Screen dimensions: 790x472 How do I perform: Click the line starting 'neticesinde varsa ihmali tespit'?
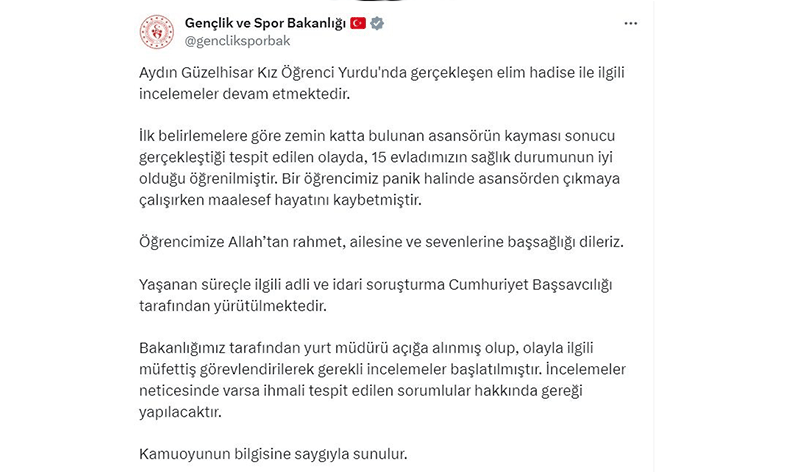coord(361,391)
